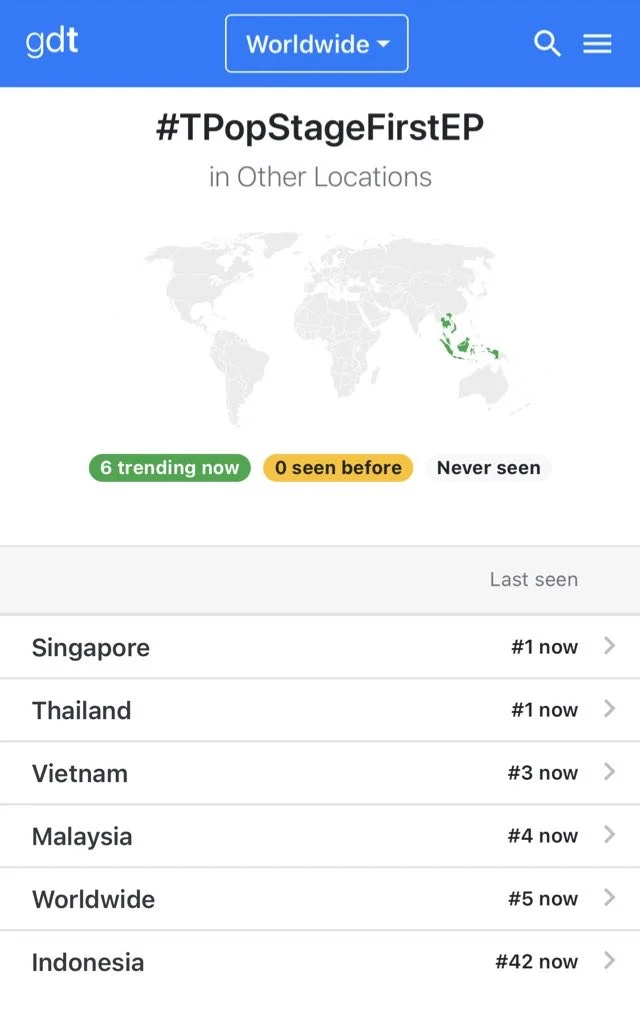
Task: Open the search magnifier icon
Action: [547, 44]
